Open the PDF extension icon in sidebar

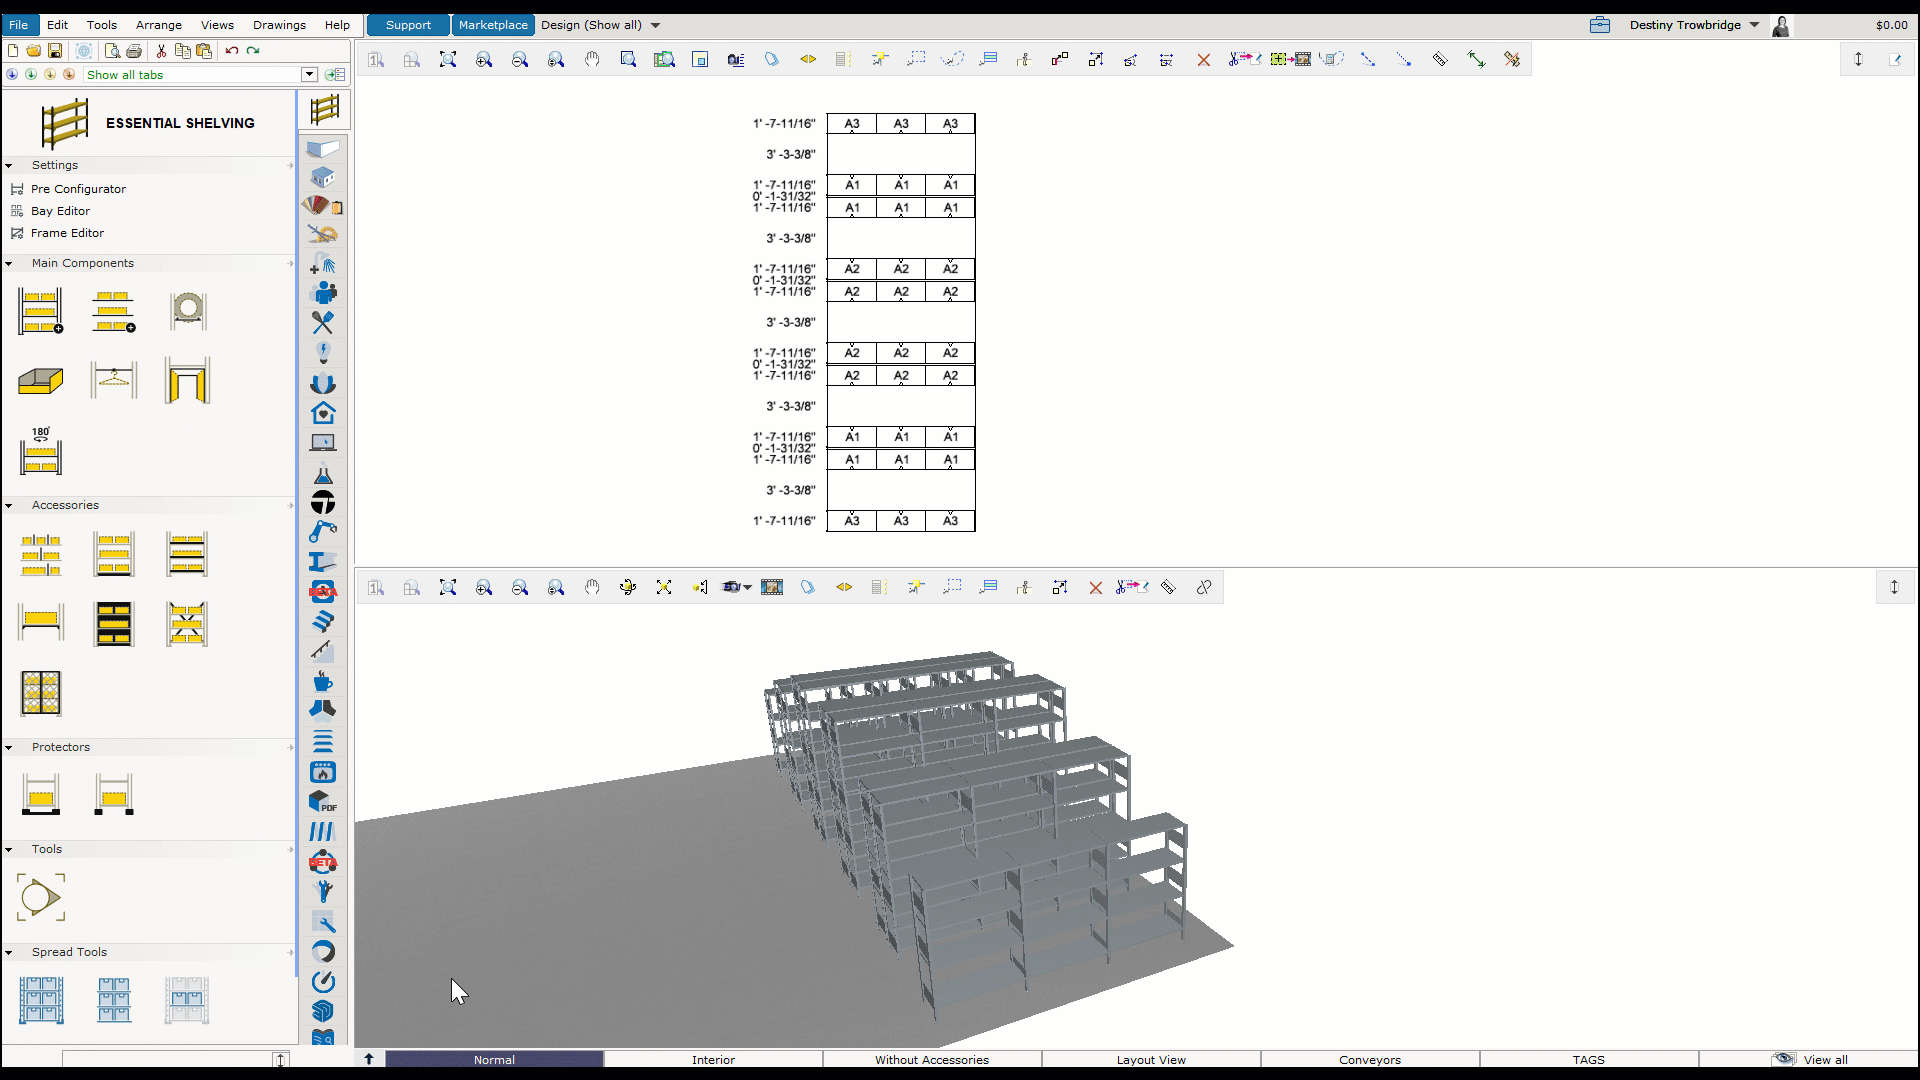coord(323,802)
